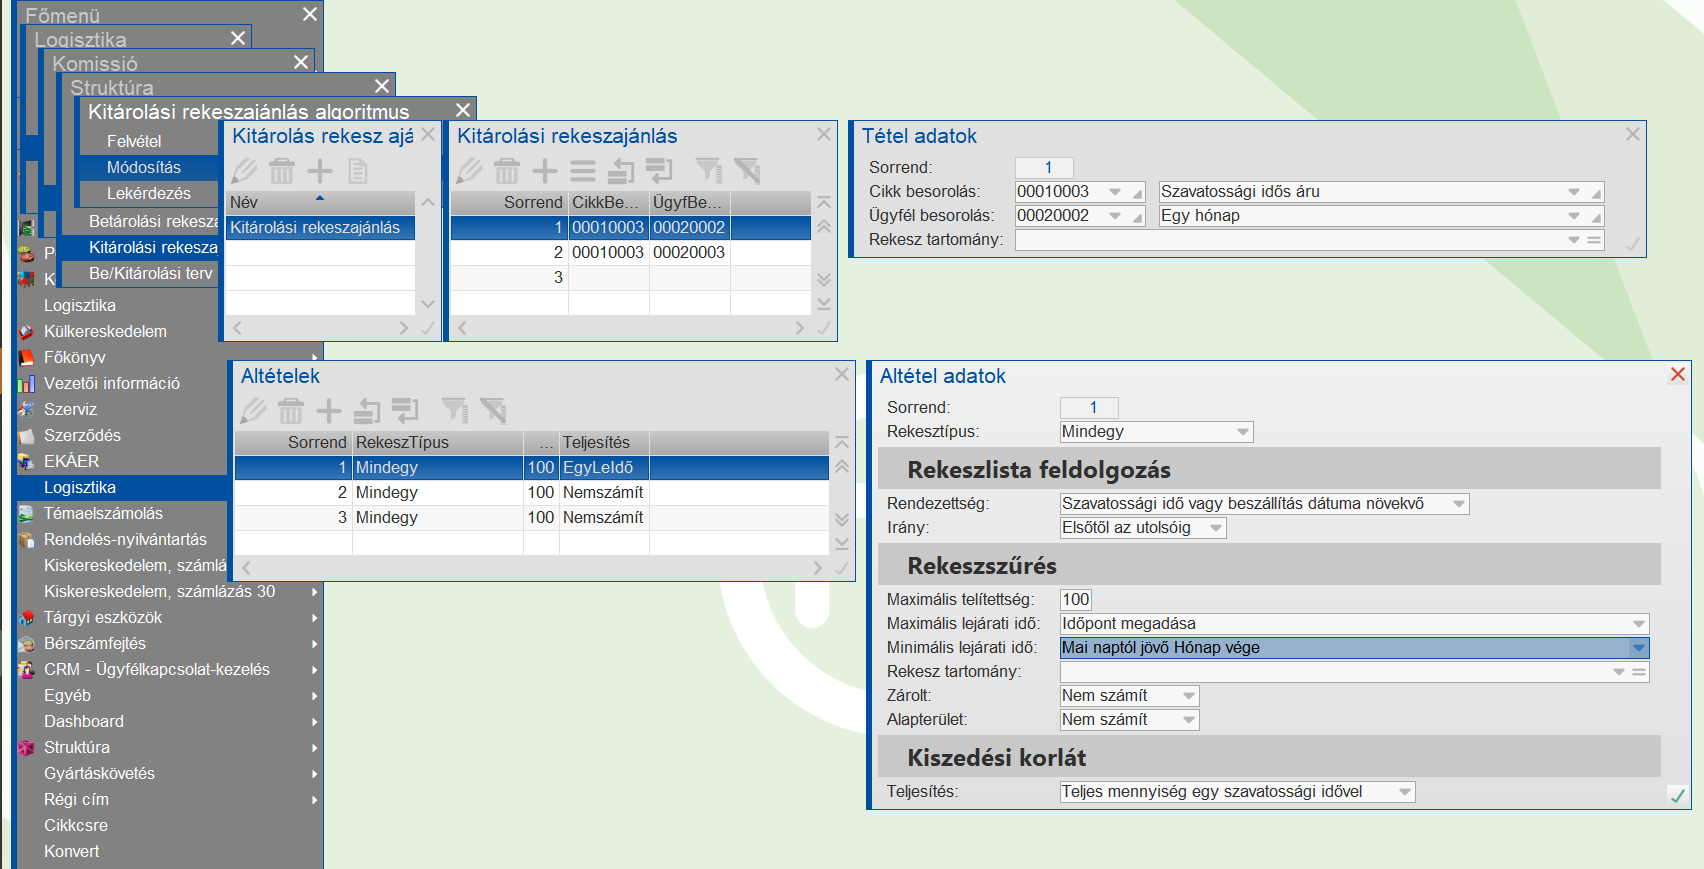Click the three-lines list icon in Kitárolási rekeszajánlás toolbar

point(583,171)
